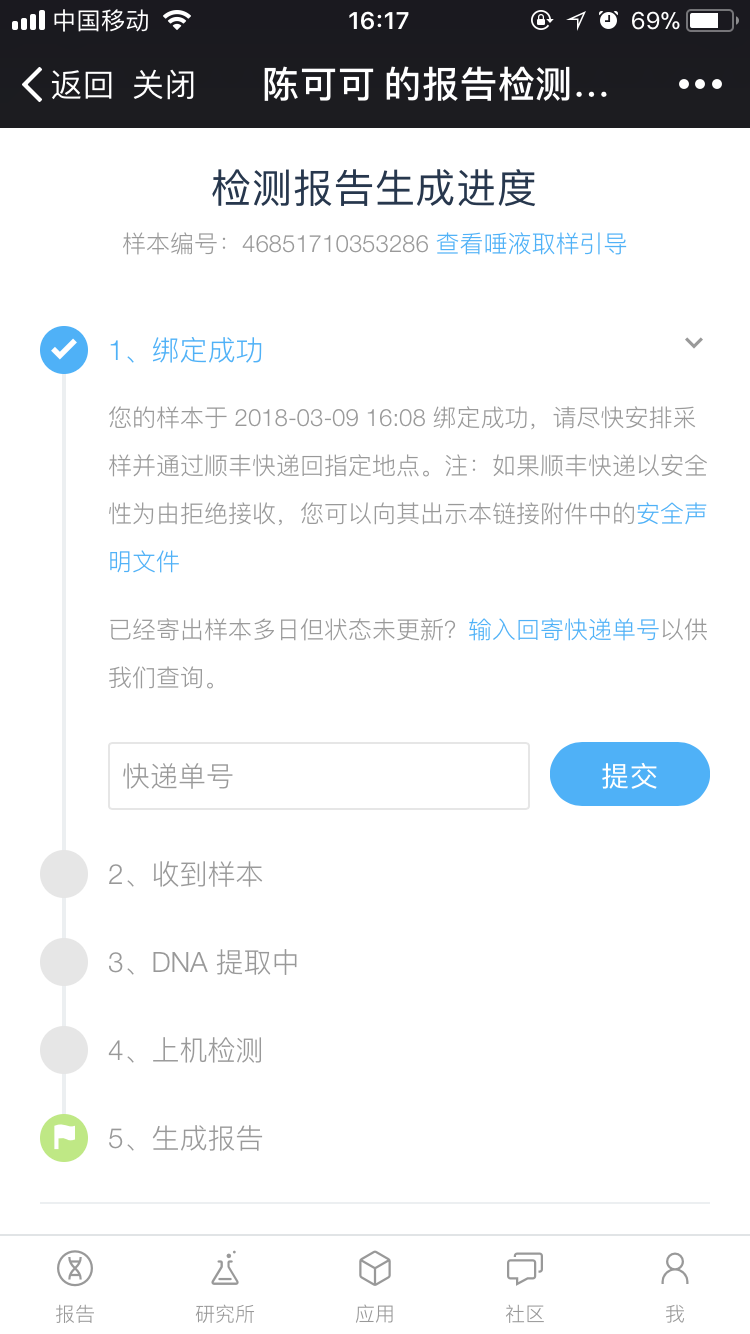Expand step 3 DNA 提取中
This screenshot has width=750, height=1334.
204,962
